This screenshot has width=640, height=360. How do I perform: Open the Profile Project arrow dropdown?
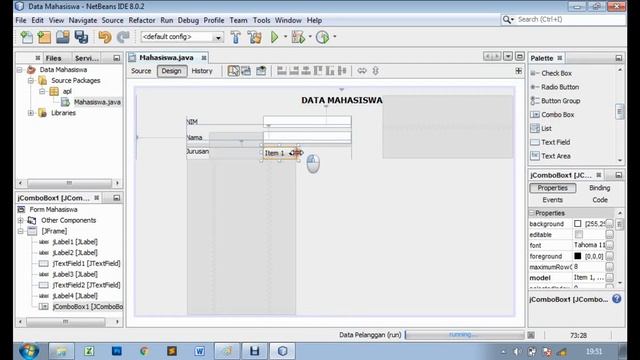(x=335, y=37)
